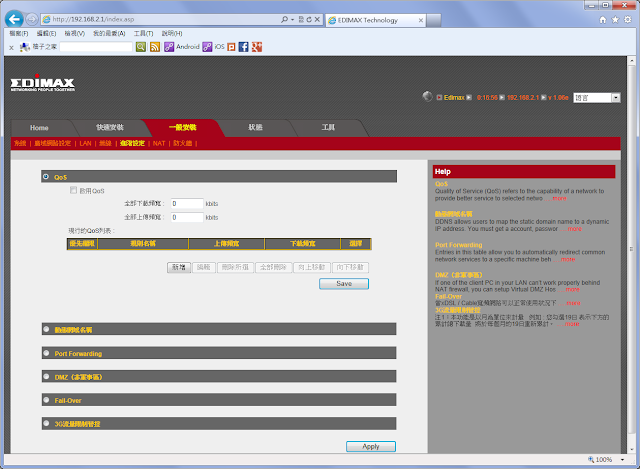
Task: Switch to the 狀態 tab
Action: [x=255, y=127]
